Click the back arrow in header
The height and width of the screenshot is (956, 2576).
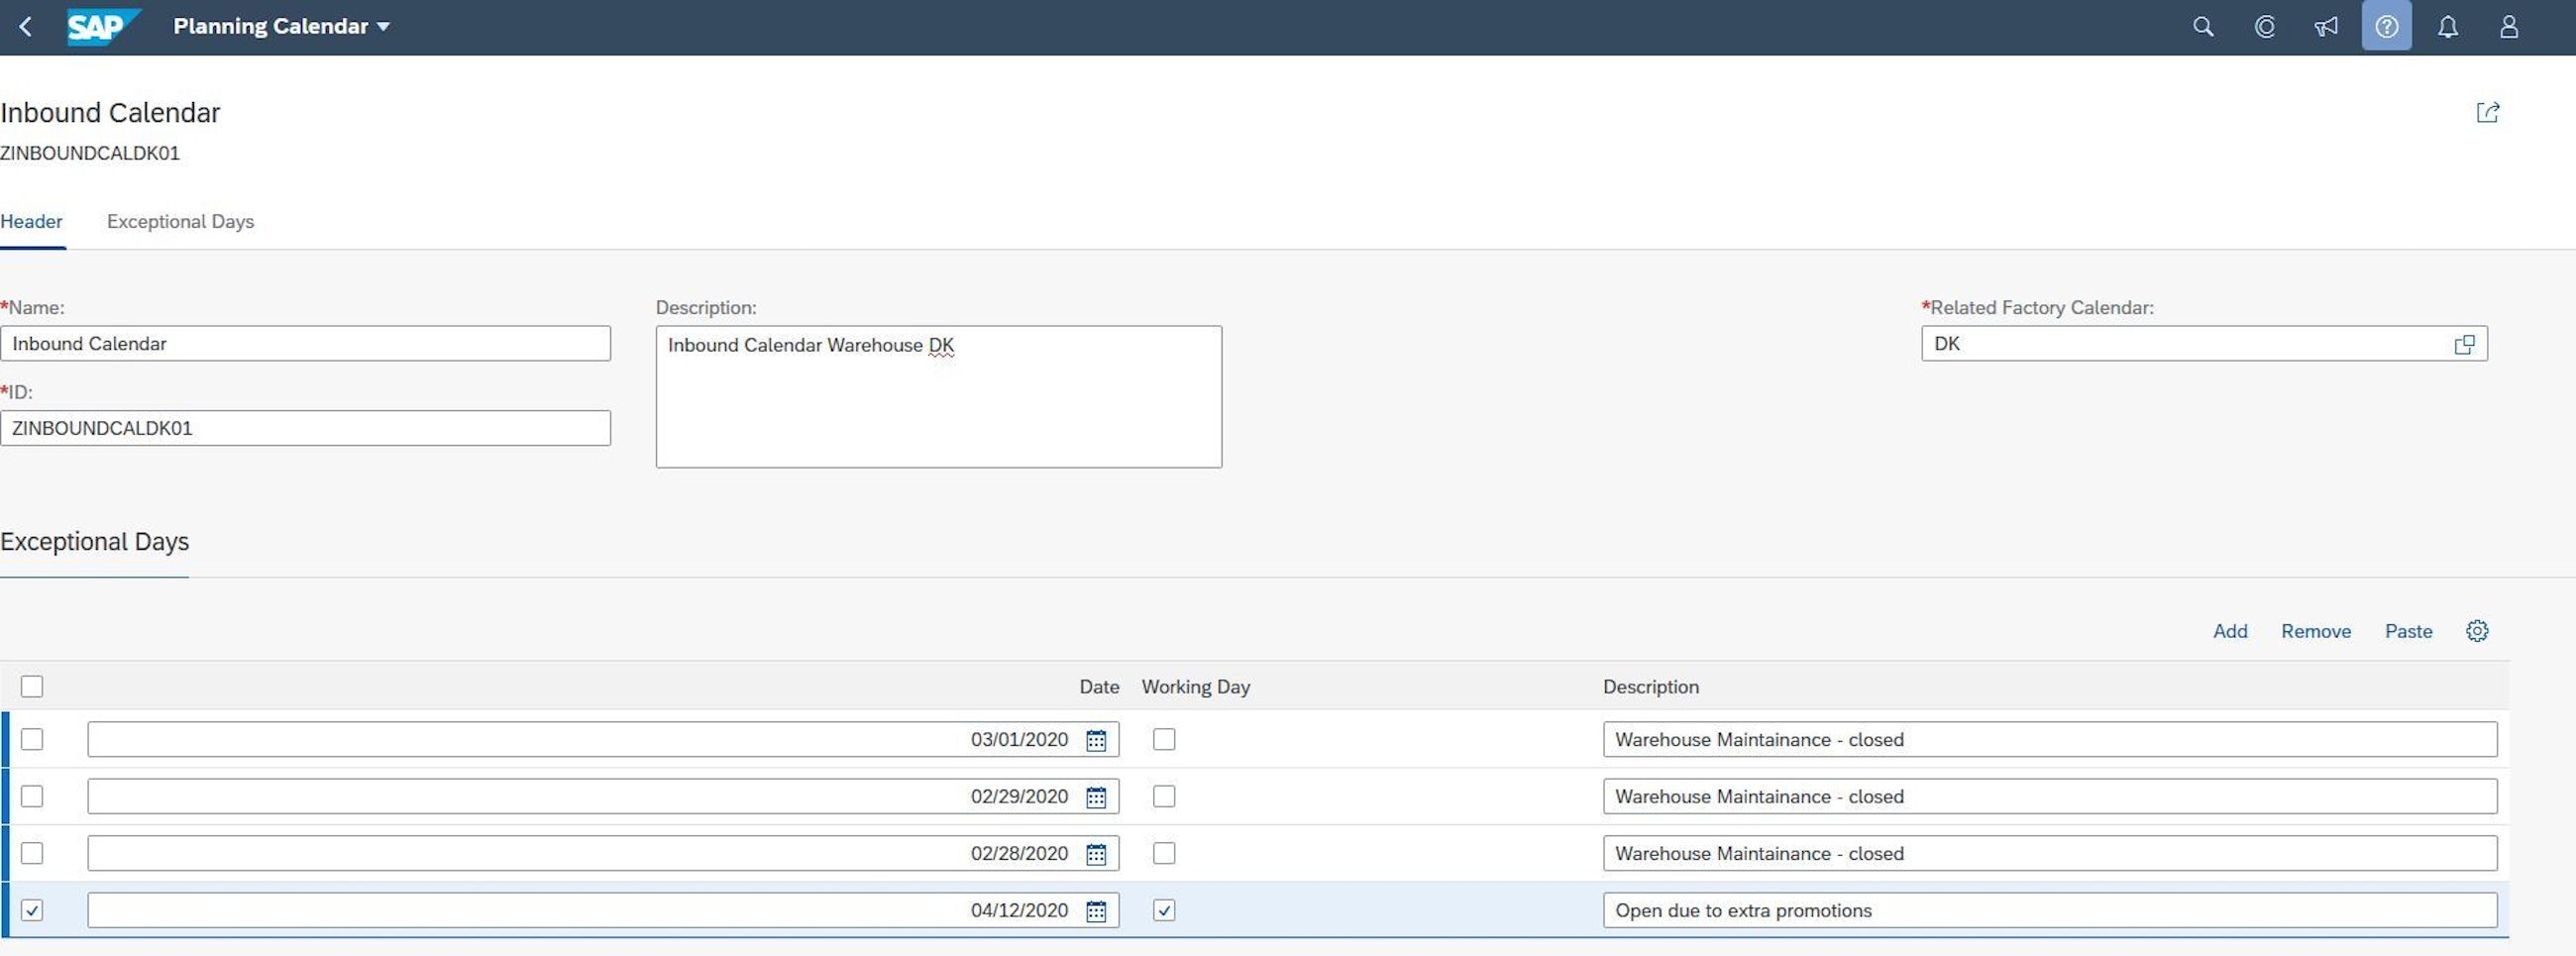pos(27,27)
